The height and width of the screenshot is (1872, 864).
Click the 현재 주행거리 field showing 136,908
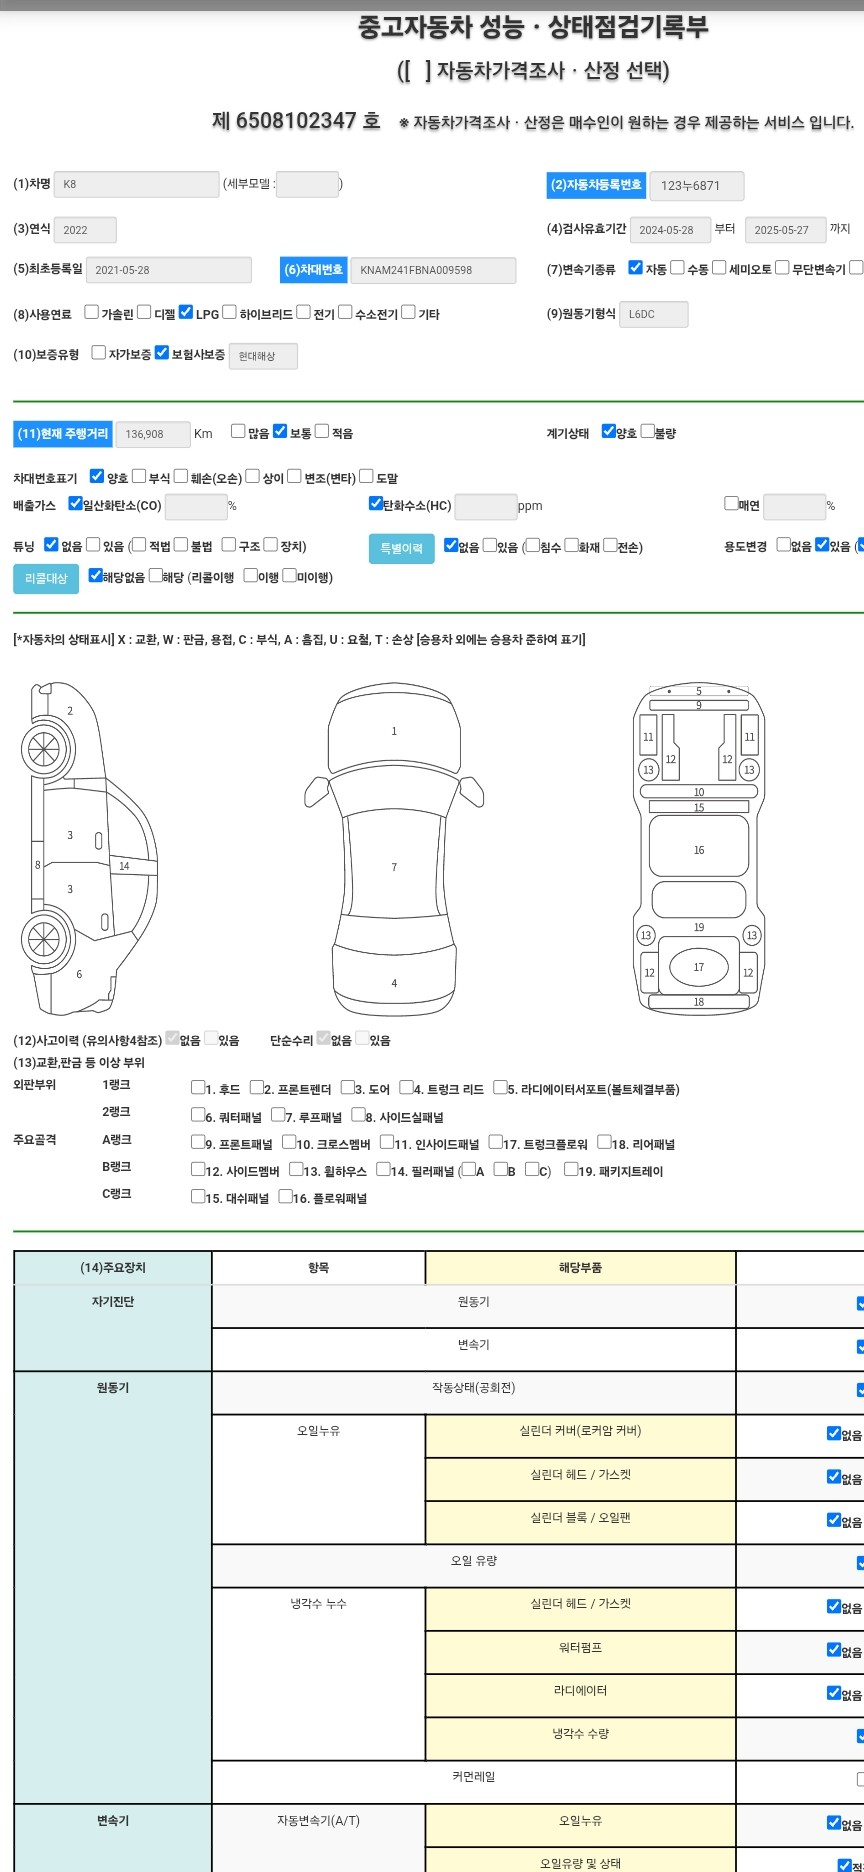tap(153, 434)
